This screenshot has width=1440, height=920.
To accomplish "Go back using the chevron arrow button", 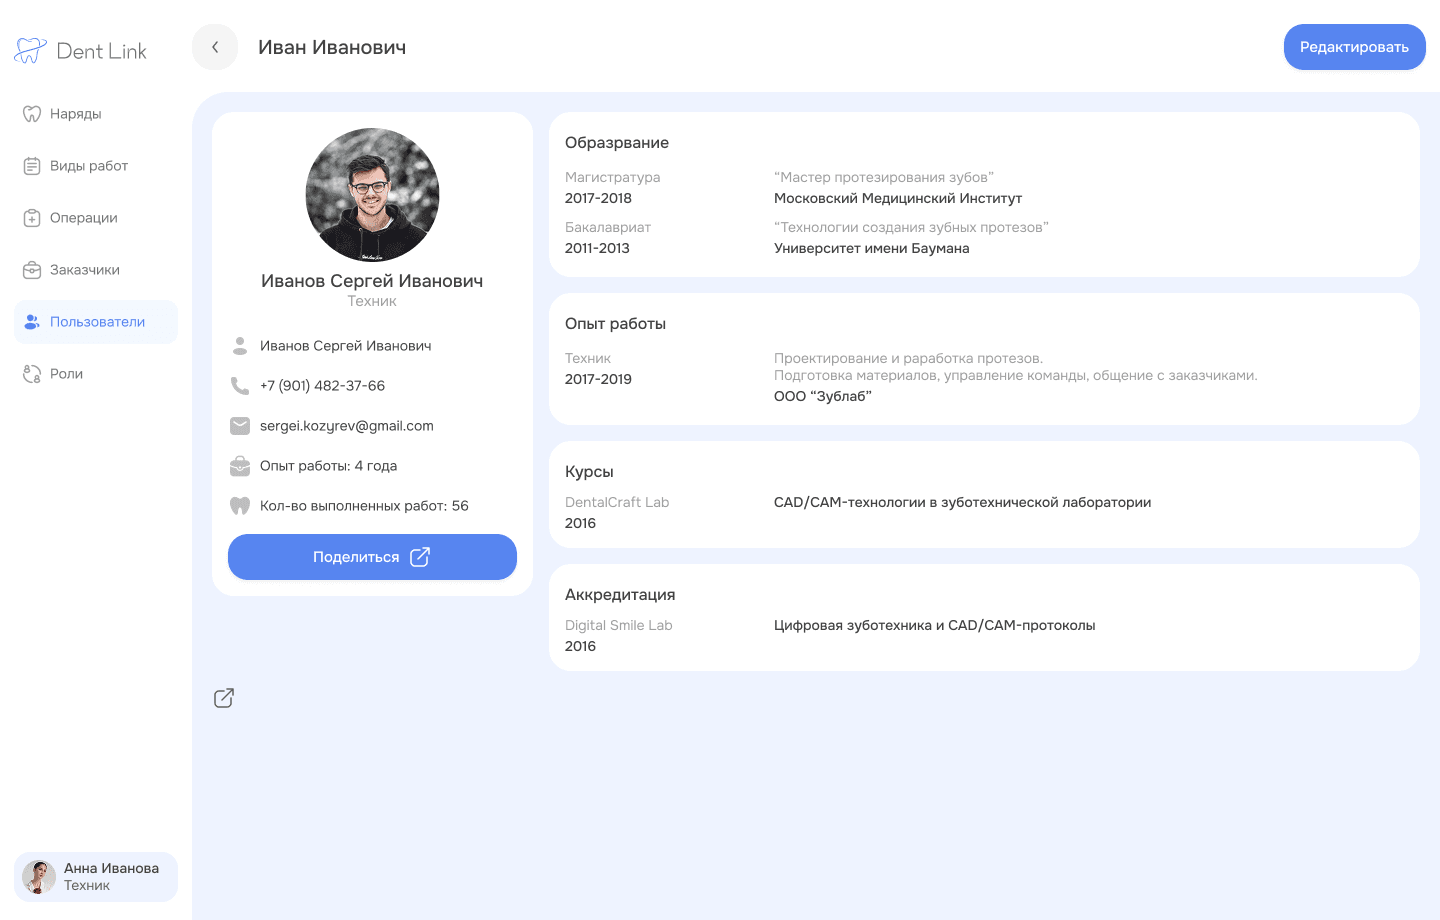I will pos(215,47).
